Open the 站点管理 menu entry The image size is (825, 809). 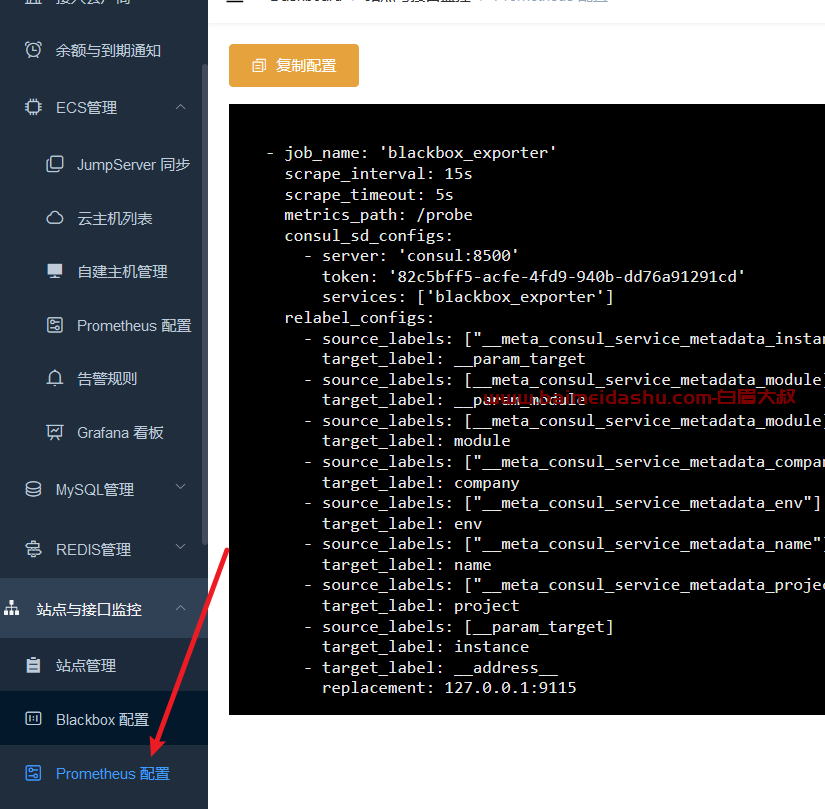86,665
